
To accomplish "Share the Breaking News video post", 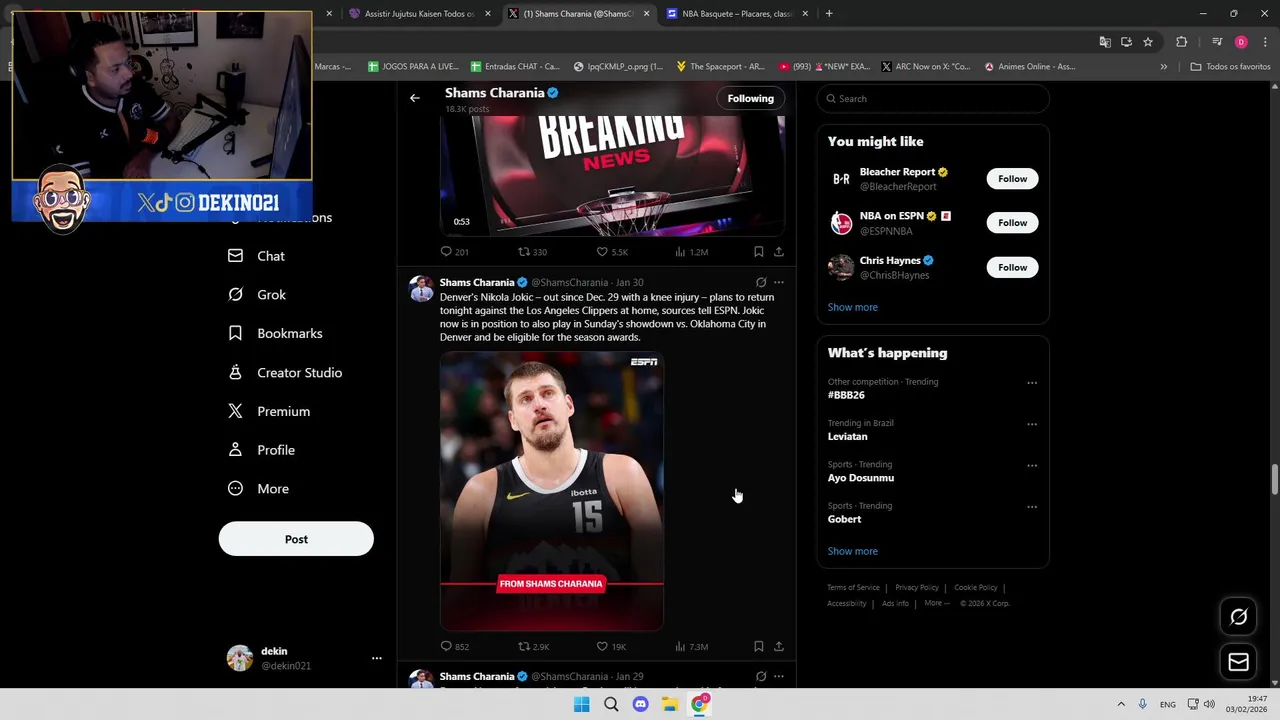I will [778, 252].
